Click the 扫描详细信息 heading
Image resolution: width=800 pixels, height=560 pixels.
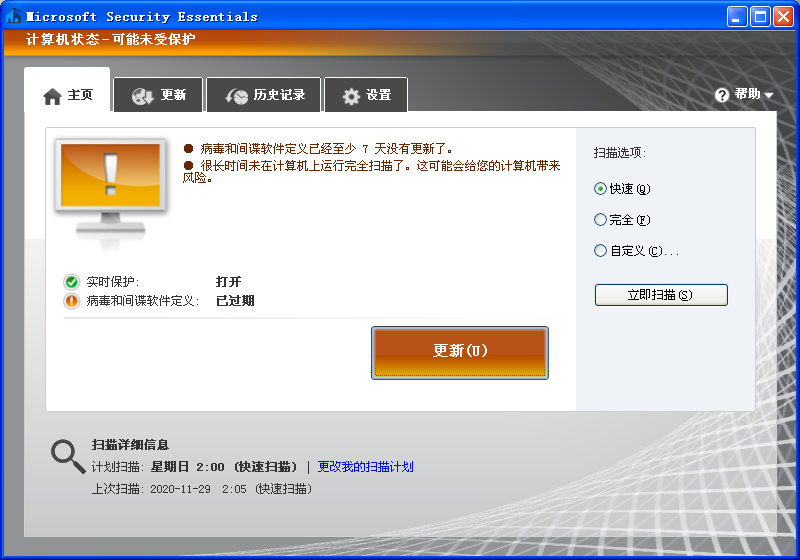pos(130,445)
